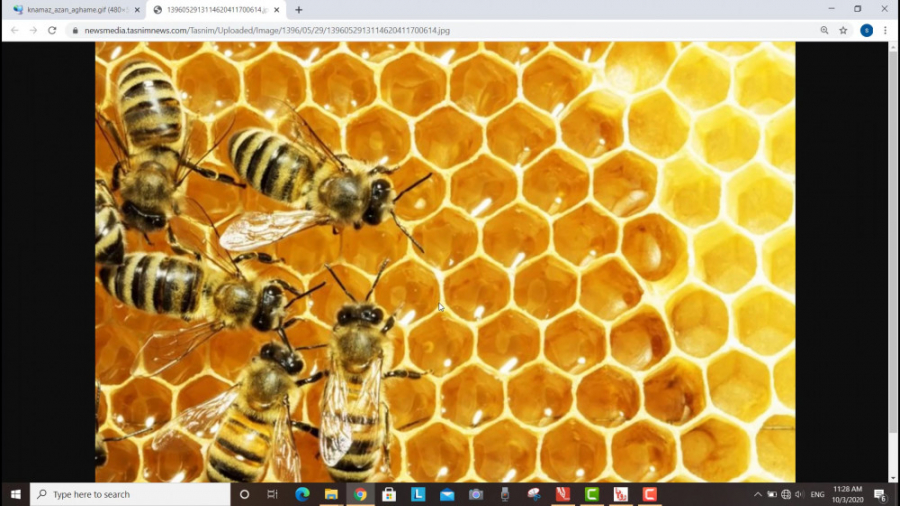The image size is (900, 506).
Task: Open the first red taskbar app icon
Action: 562,494
